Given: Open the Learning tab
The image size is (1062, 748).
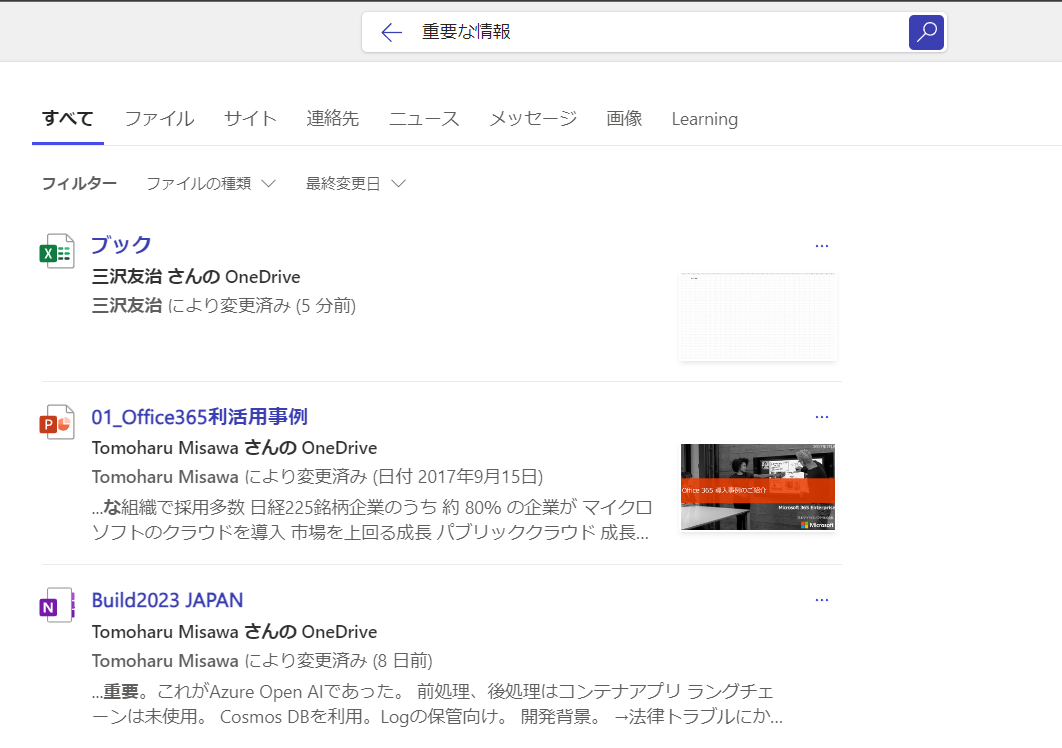Looking at the screenshot, I should click(x=704, y=119).
